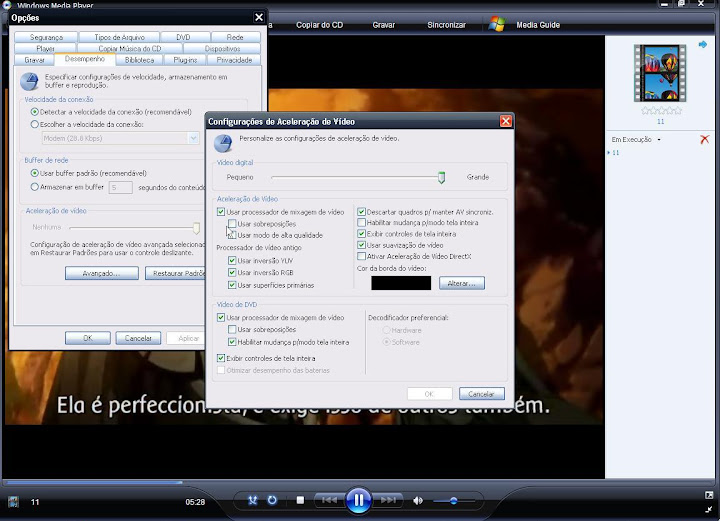Switch to the Rede tab
The width and height of the screenshot is (720, 521).
[235, 37]
